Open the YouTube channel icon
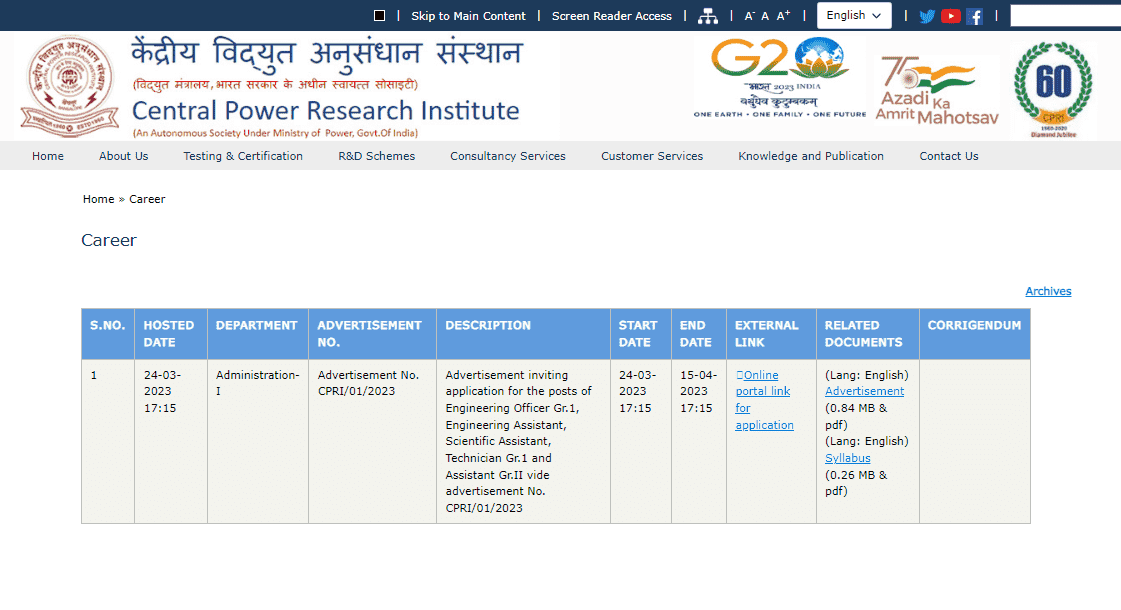Screen dimensions: 1121x610 click(951, 16)
